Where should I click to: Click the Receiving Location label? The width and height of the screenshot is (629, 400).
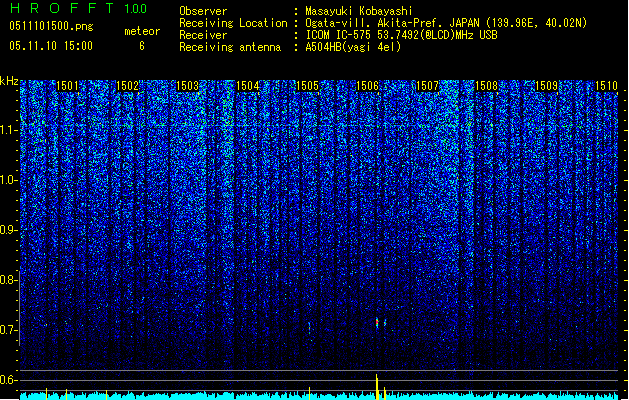point(233,23)
